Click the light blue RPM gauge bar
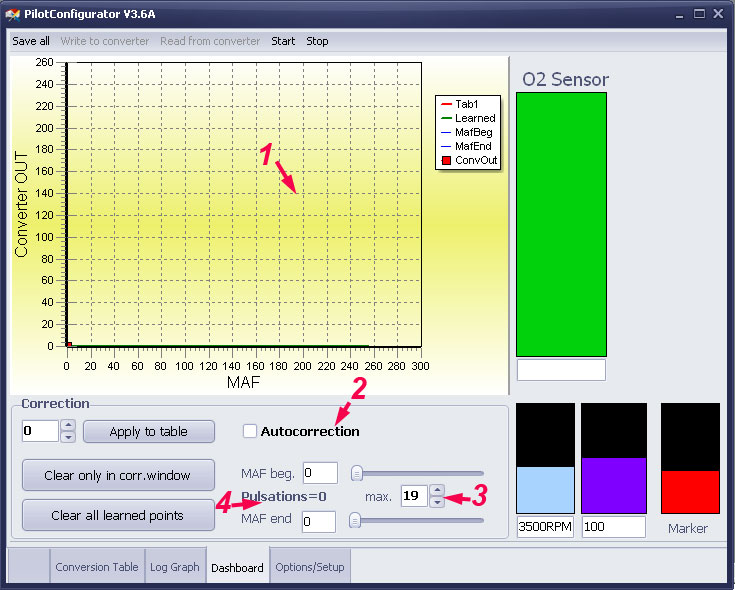Viewport: 735px width, 590px height. click(546, 490)
